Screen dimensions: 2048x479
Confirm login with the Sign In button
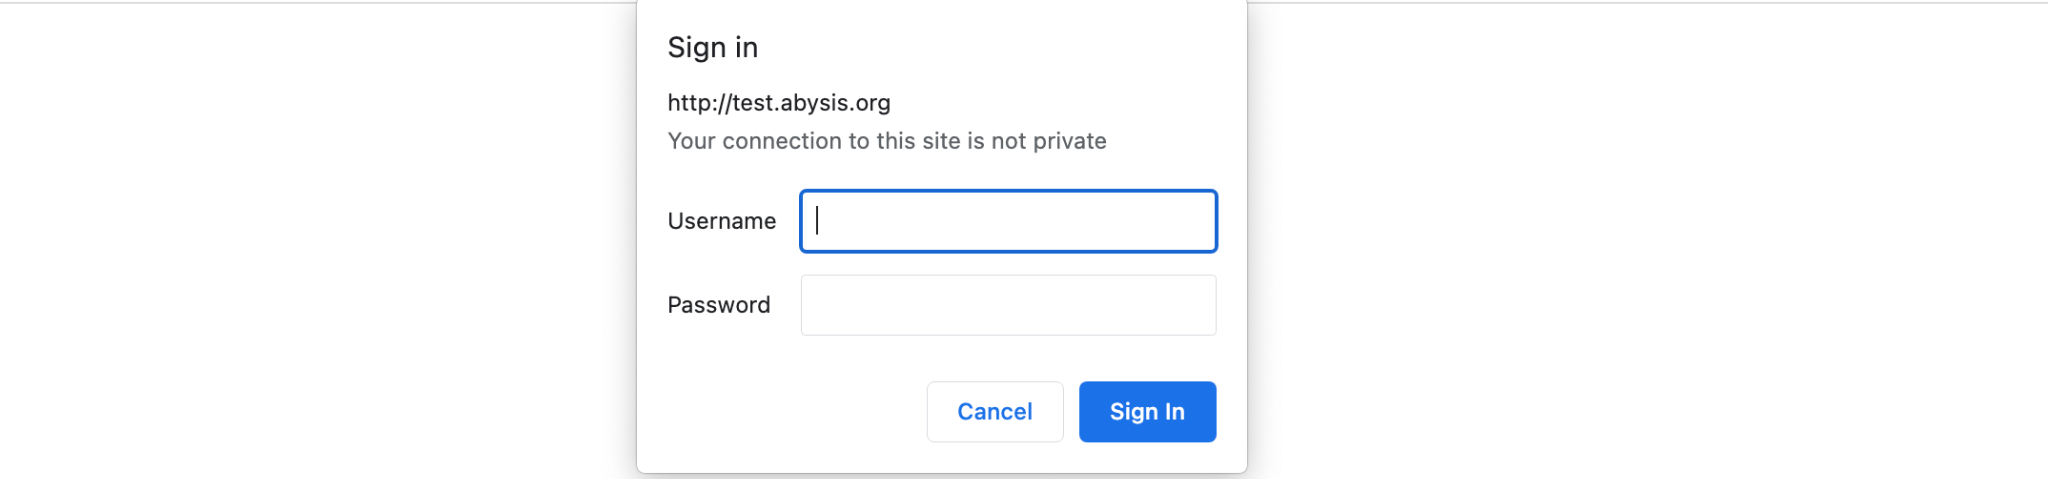[x=1147, y=411]
